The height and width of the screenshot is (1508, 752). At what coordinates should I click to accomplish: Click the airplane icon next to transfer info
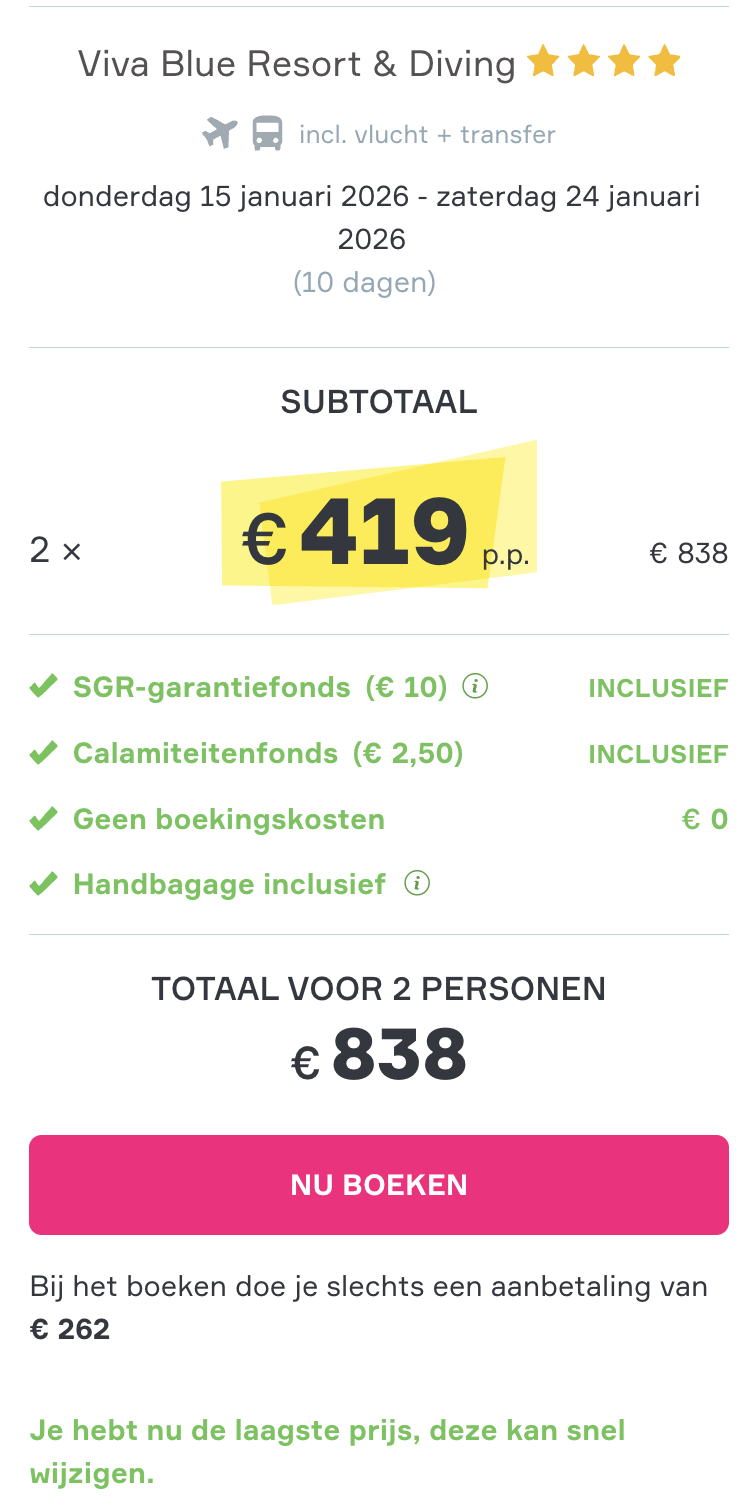(219, 133)
